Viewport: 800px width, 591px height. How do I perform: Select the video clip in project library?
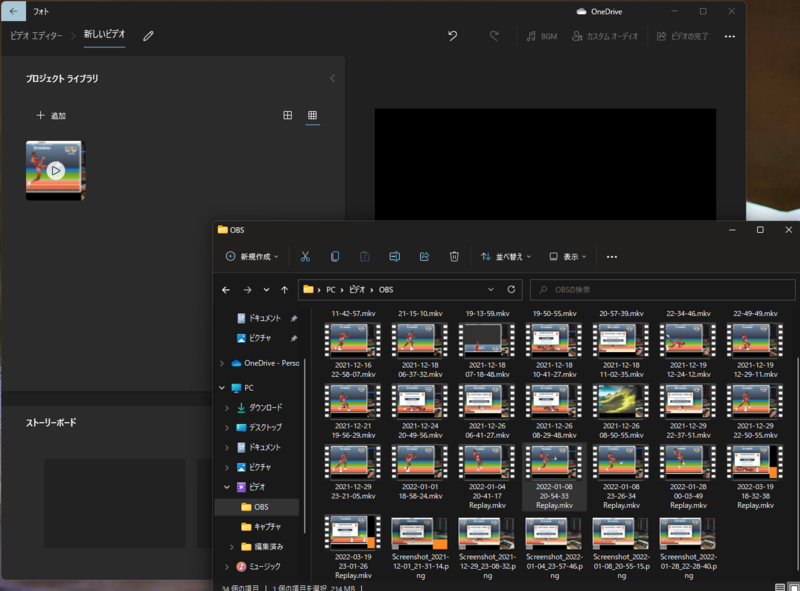[56, 170]
